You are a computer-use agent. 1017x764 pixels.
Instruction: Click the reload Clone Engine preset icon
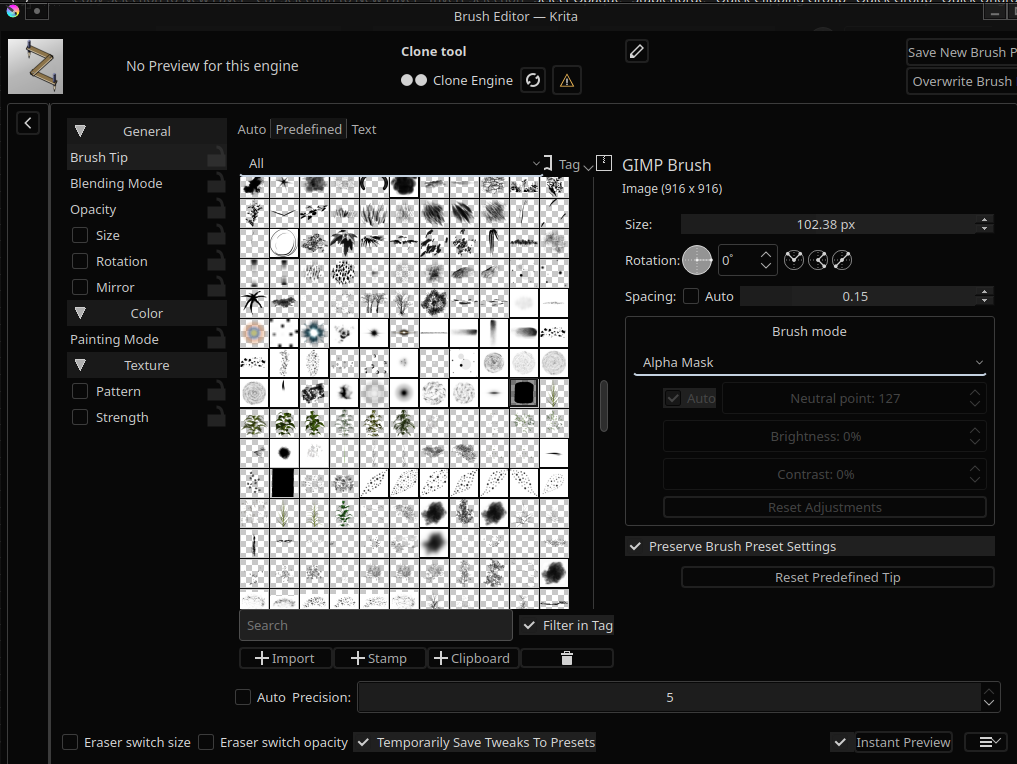tap(532, 80)
